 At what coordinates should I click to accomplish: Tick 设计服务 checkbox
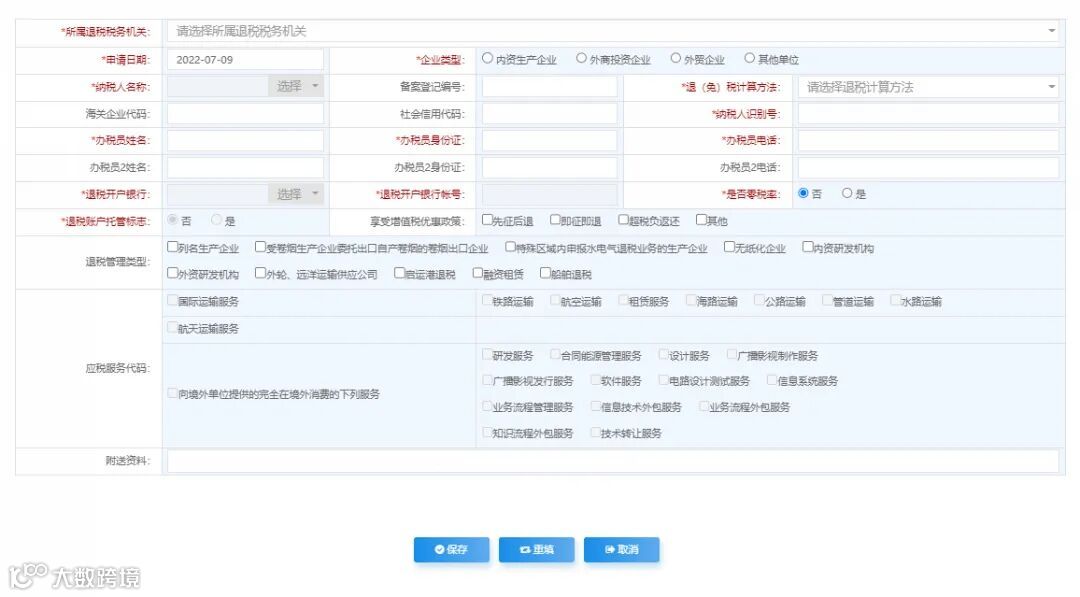tap(664, 355)
